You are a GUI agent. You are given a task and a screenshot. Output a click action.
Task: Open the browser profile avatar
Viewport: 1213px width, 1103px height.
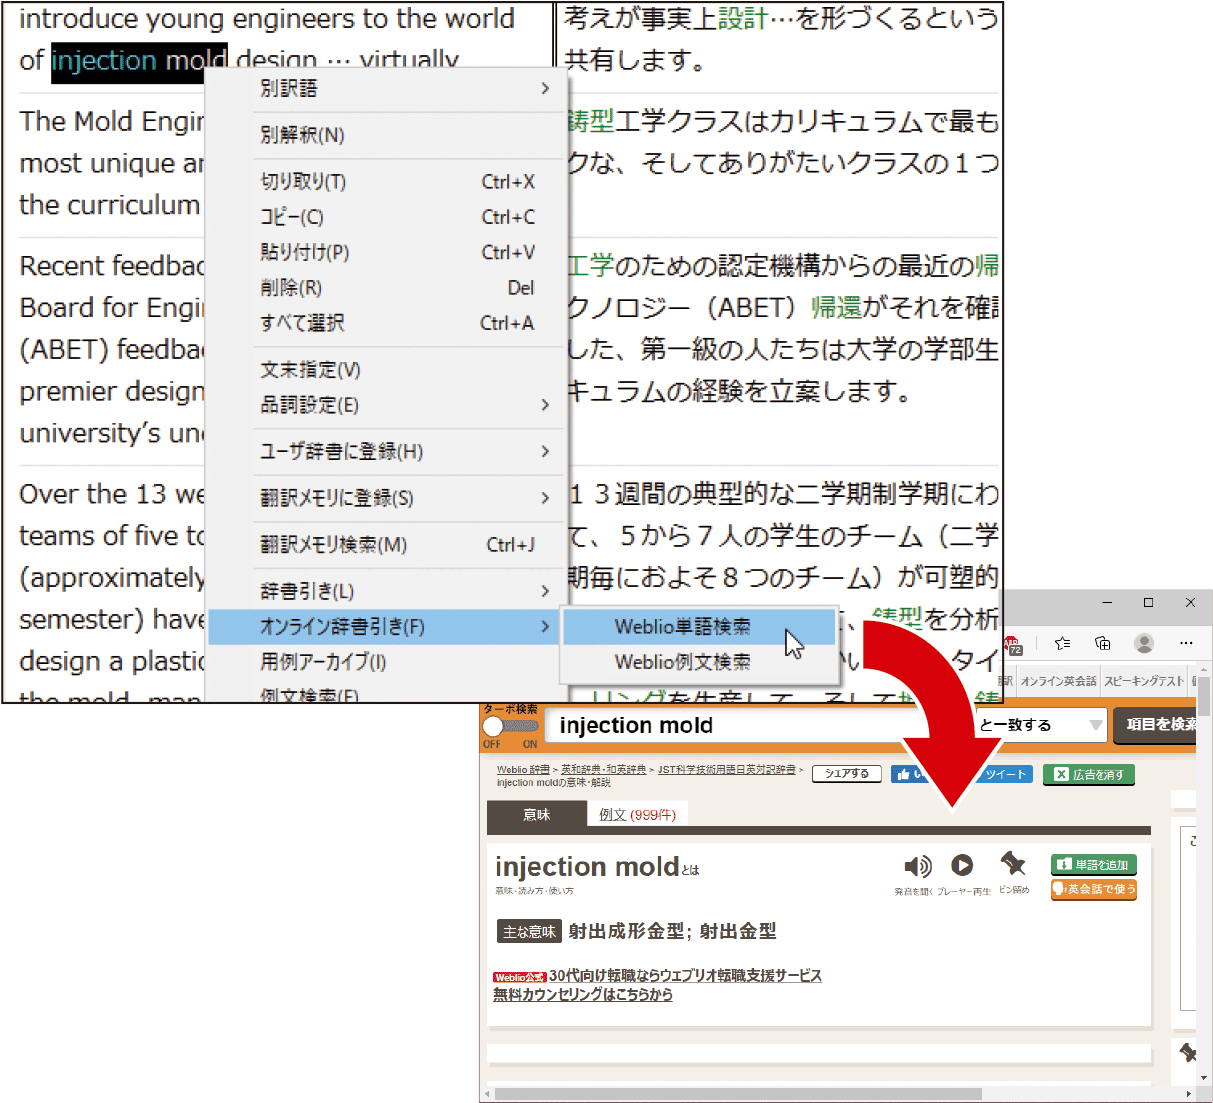1144,643
